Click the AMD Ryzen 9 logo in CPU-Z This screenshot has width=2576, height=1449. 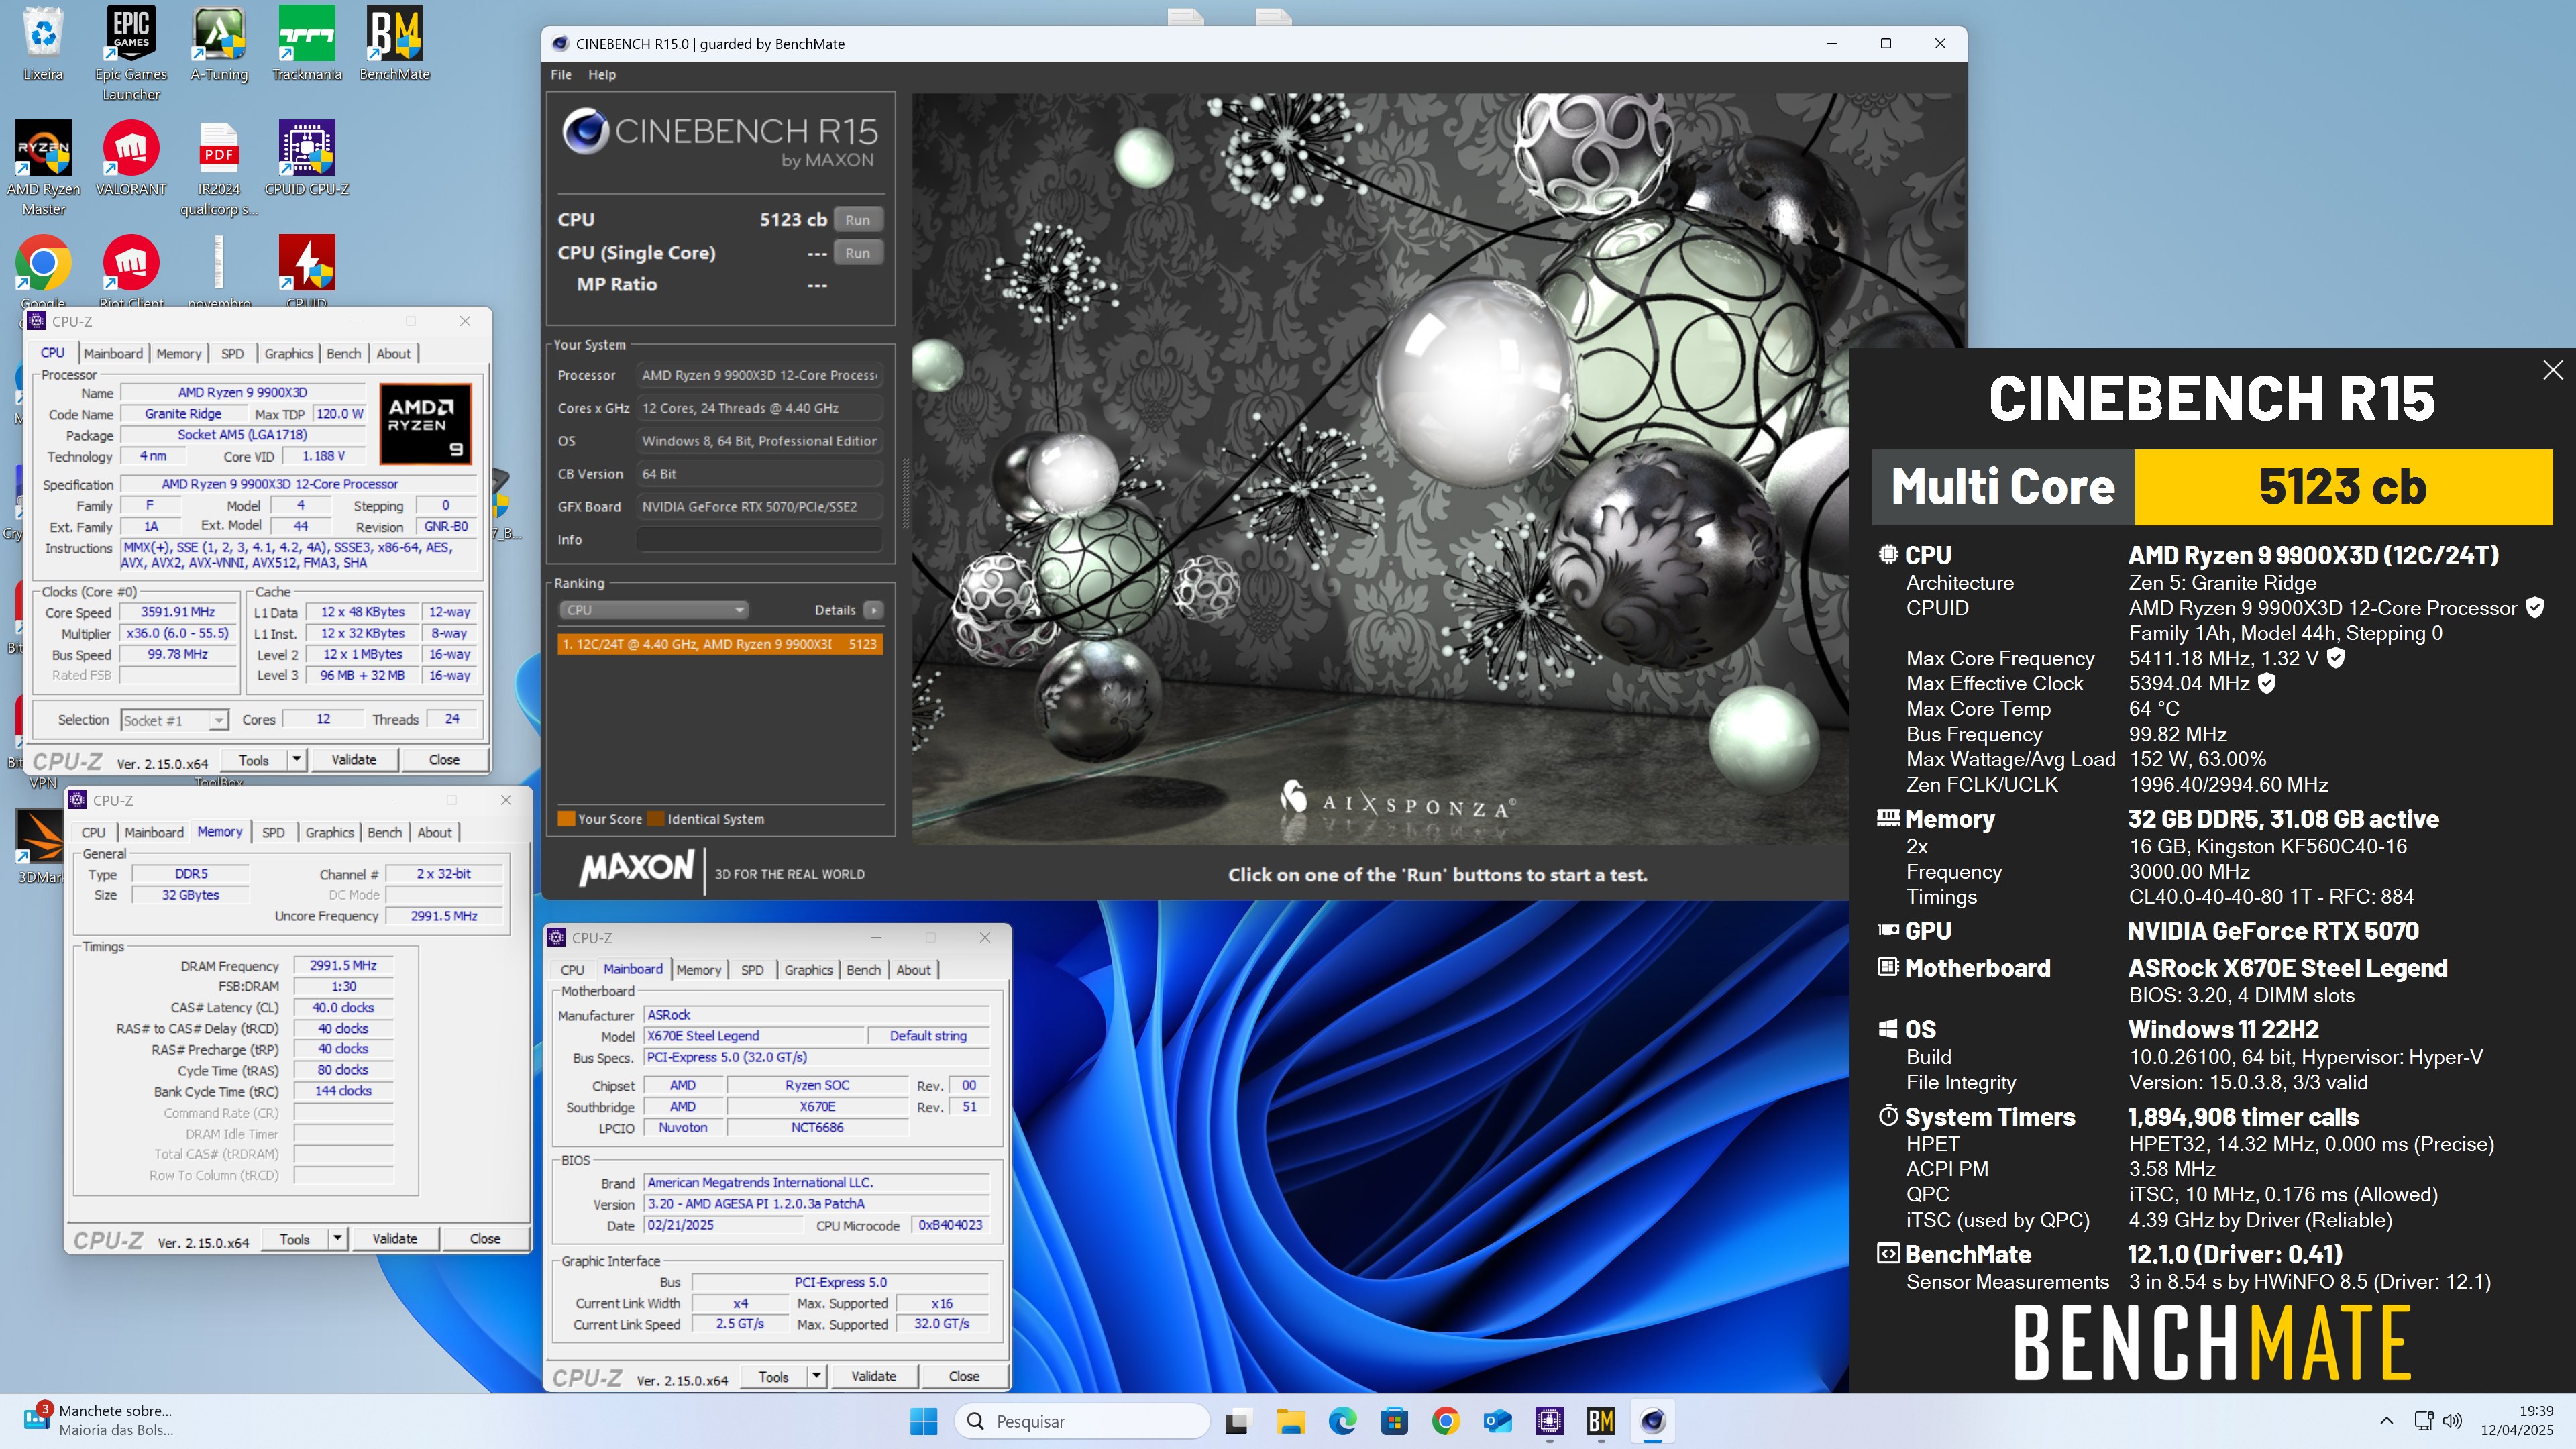pyautogui.click(x=426, y=424)
